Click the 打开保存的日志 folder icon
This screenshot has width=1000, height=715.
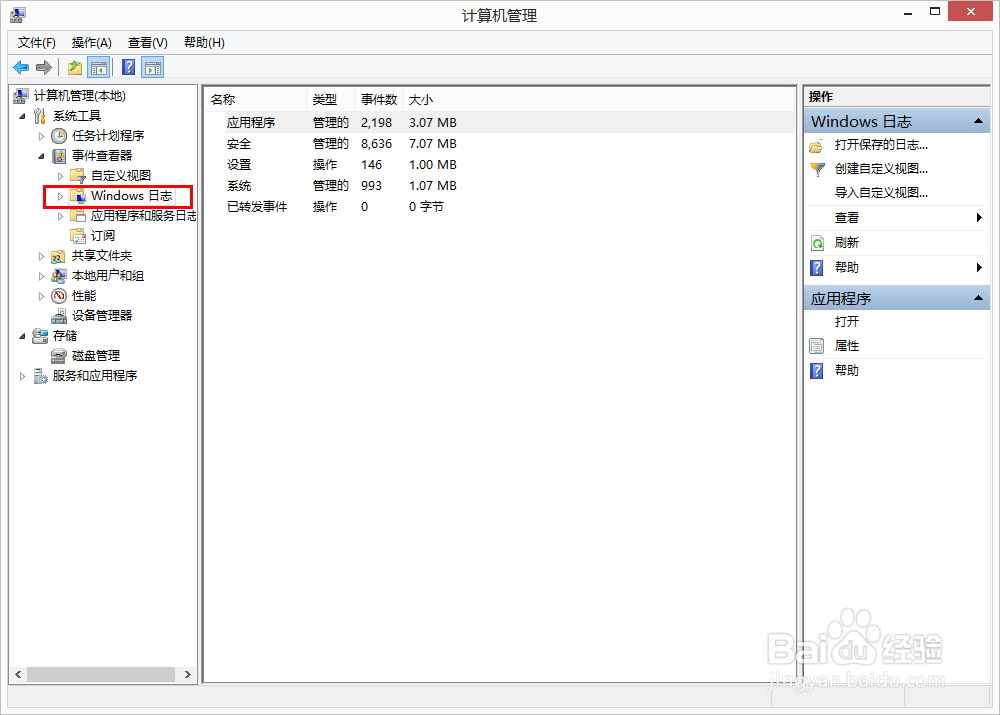click(816, 146)
